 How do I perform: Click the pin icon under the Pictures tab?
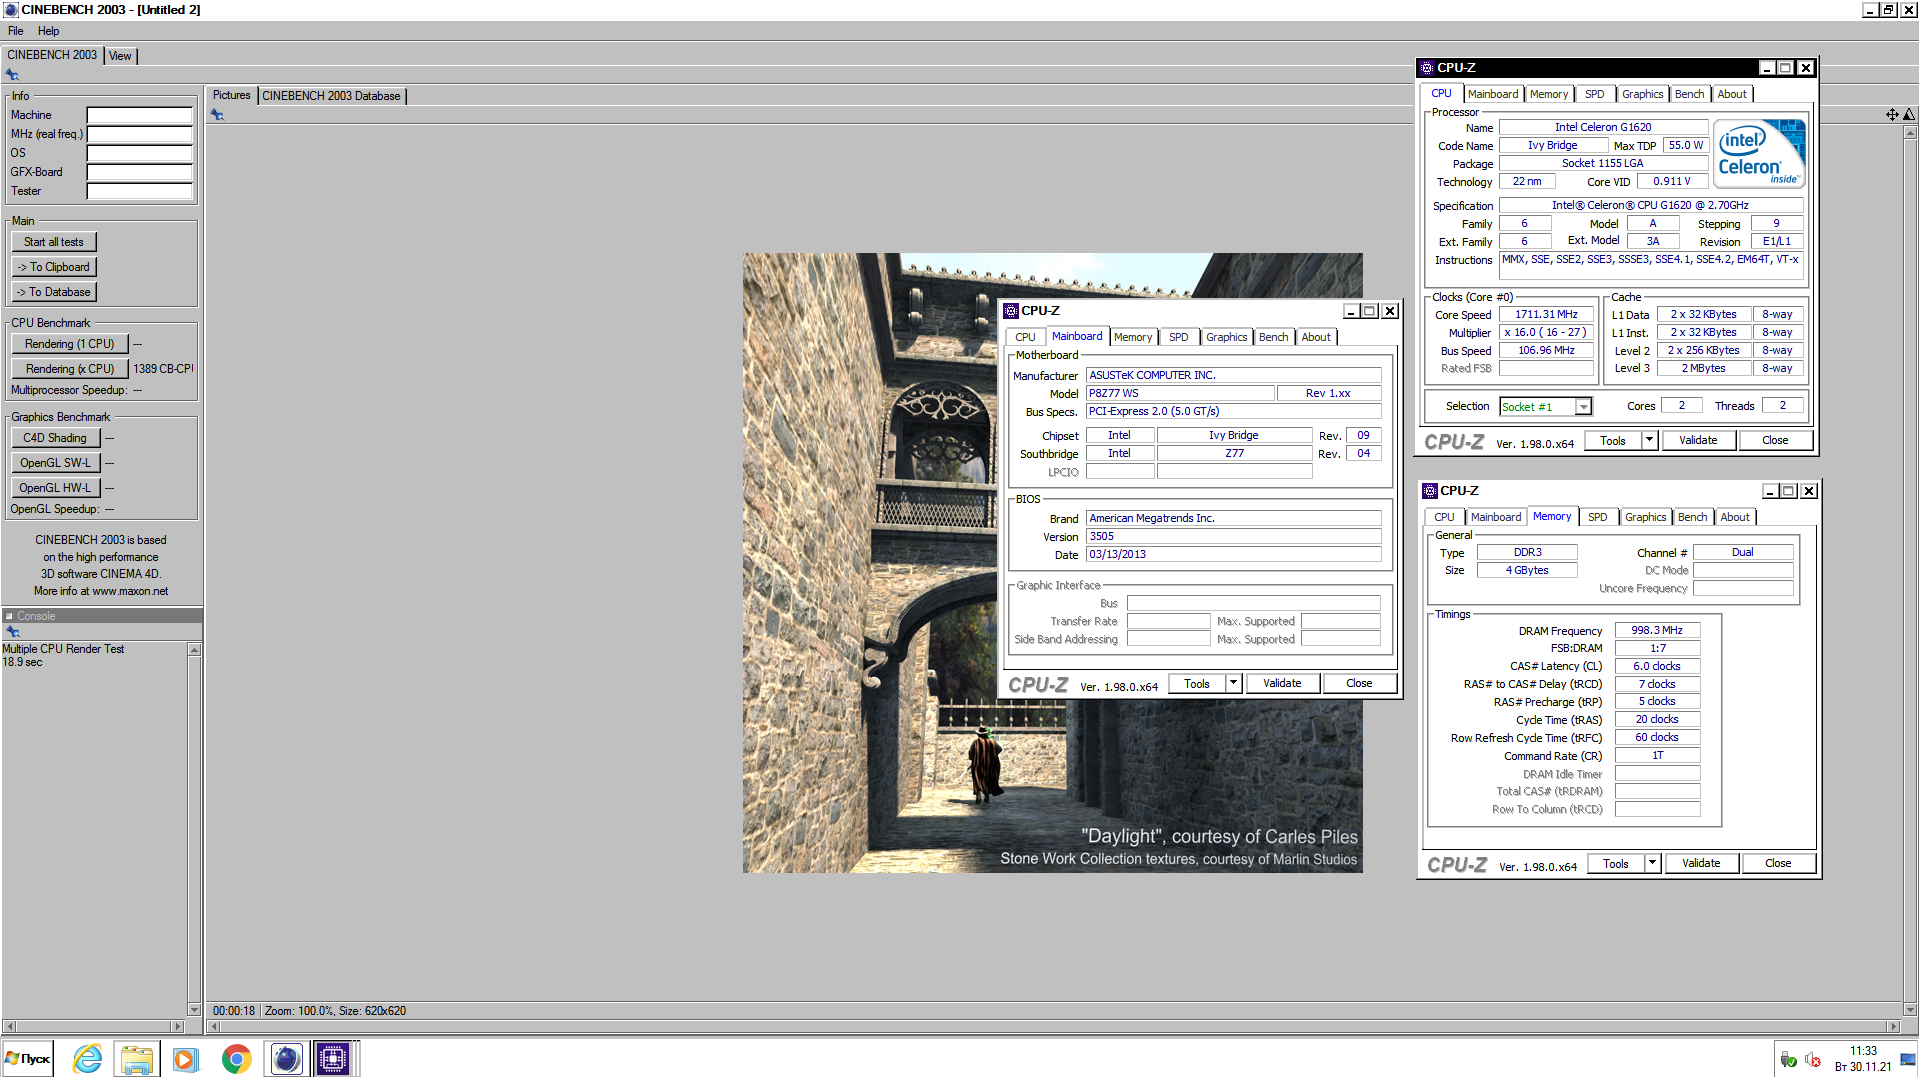click(217, 115)
